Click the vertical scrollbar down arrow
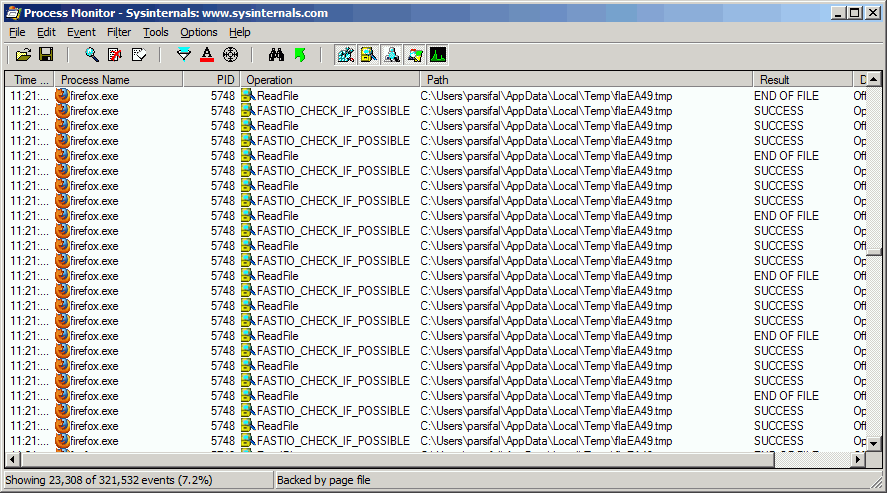 click(874, 444)
